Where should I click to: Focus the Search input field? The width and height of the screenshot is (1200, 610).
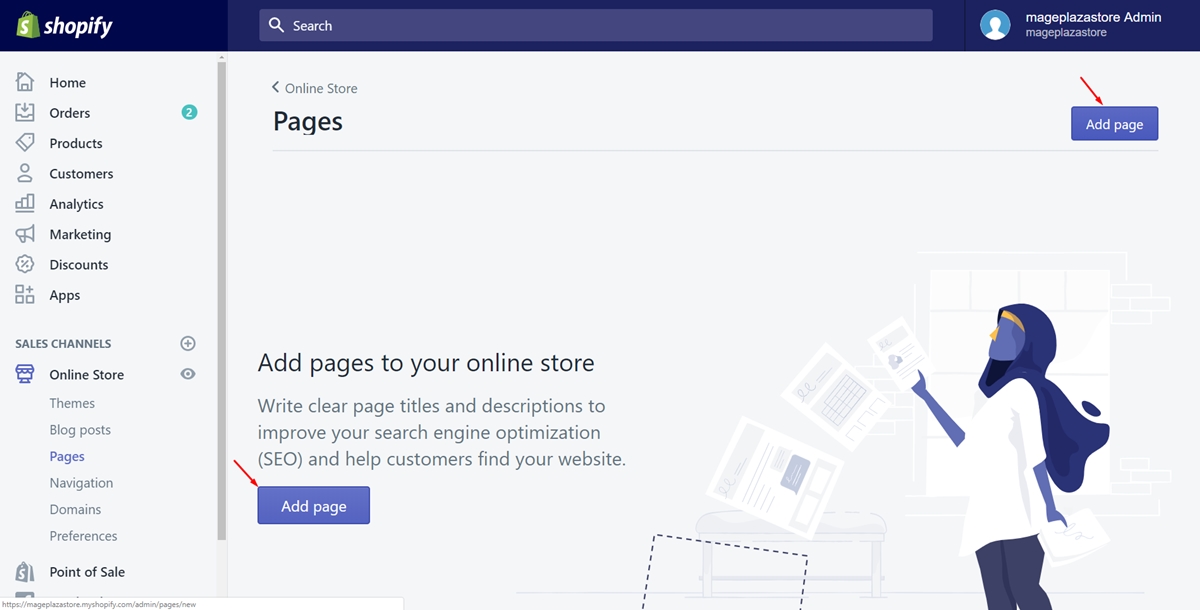tap(596, 25)
